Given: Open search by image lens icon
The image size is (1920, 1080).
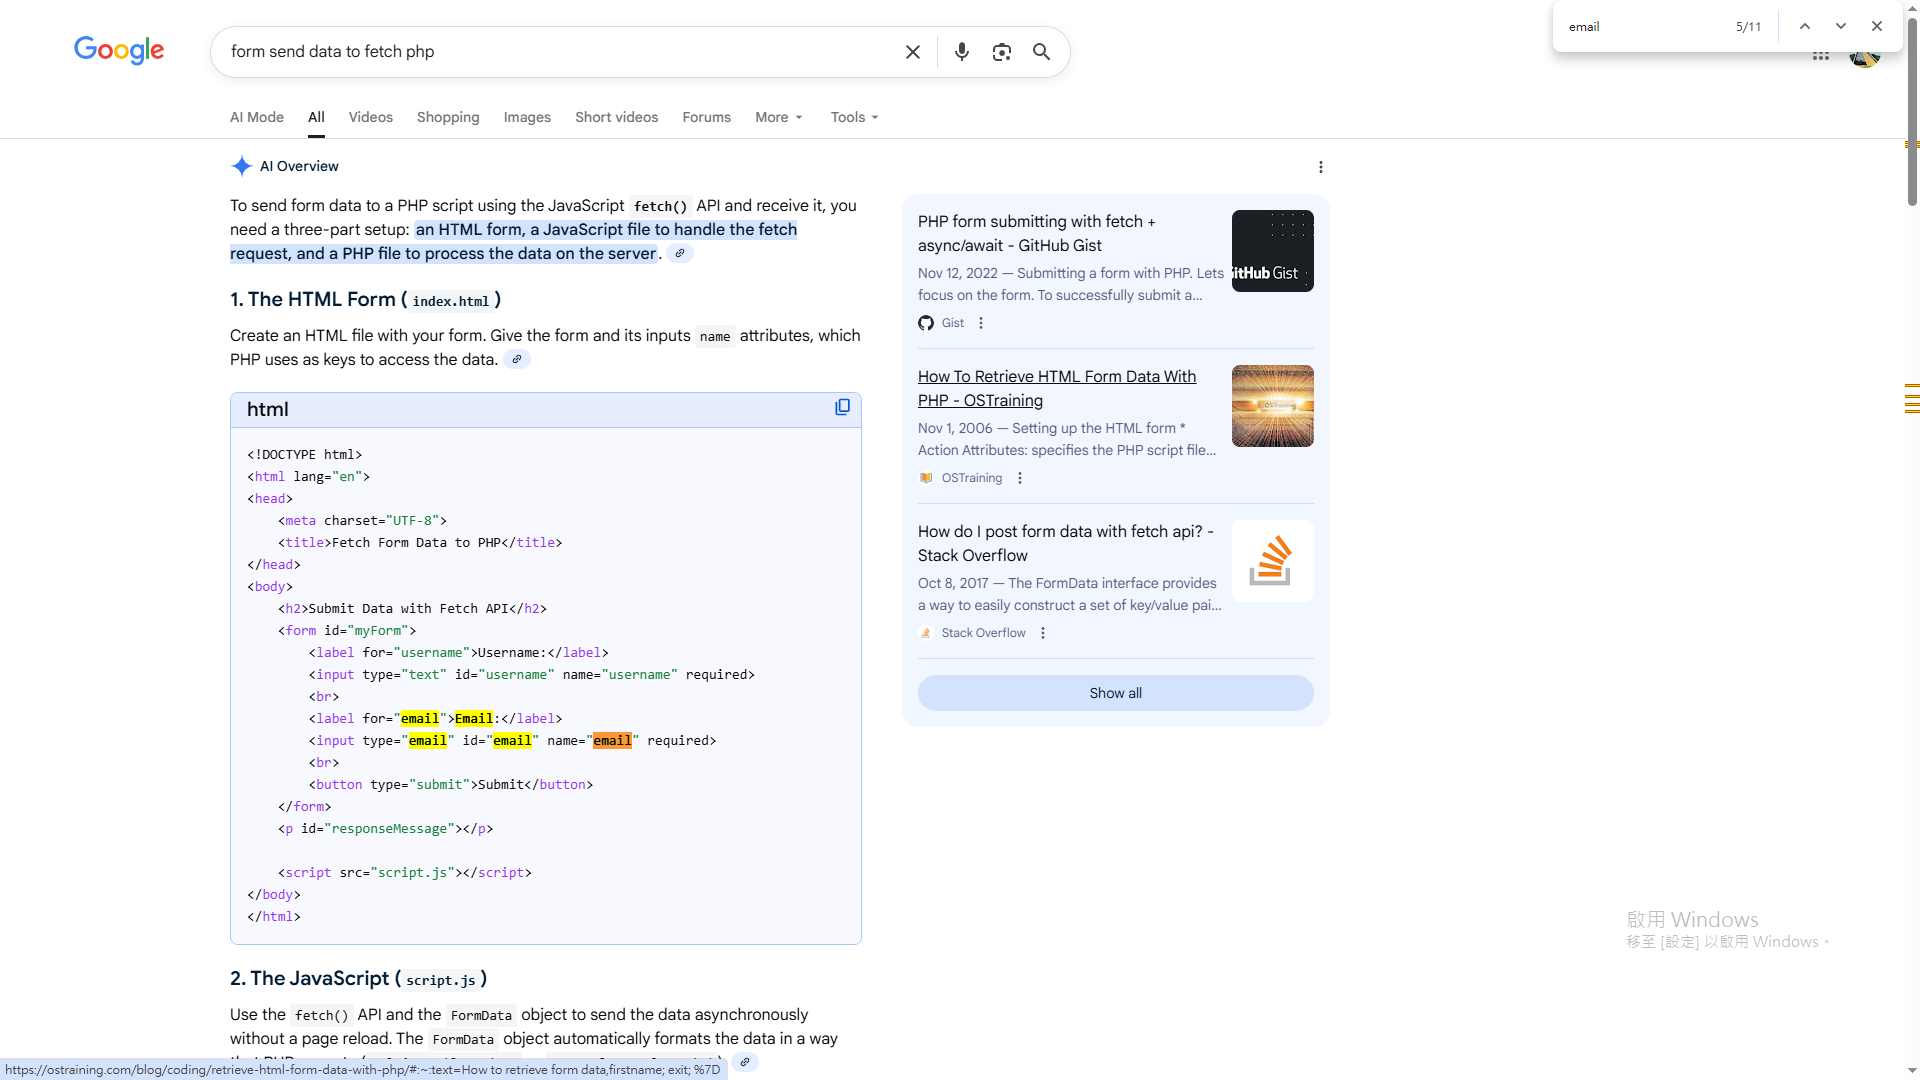Looking at the screenshot, I should pos(1001,52).
